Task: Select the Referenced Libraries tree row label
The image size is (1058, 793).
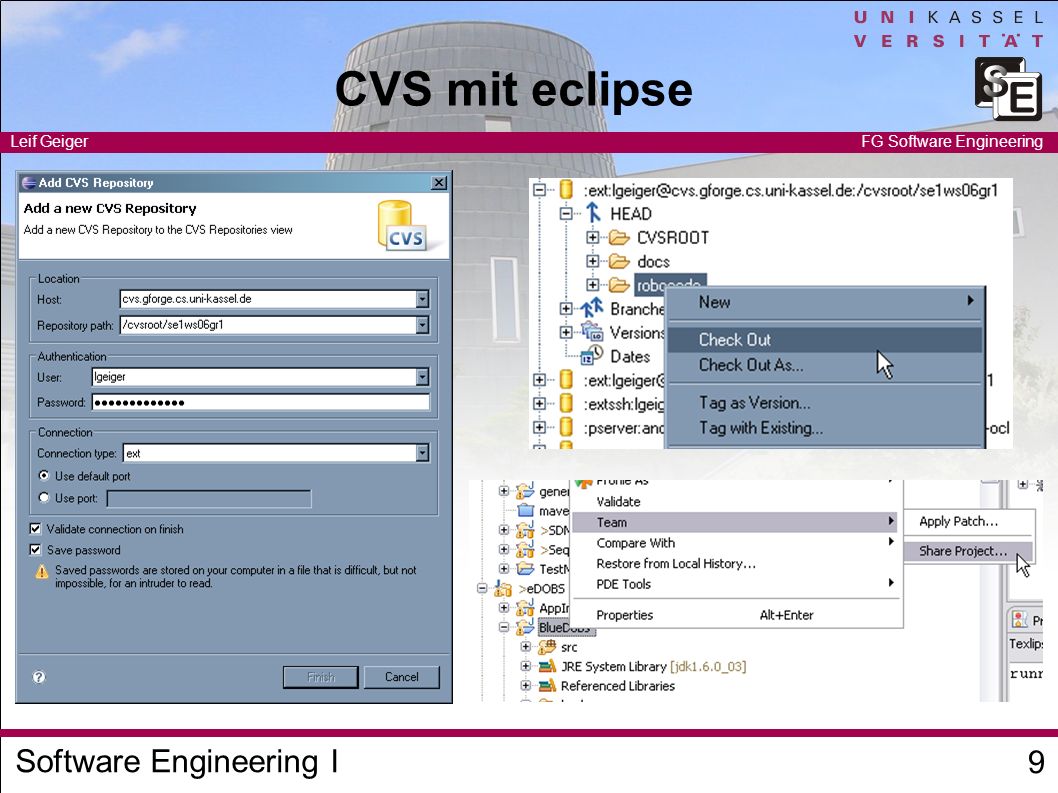Action: tap(617, 686)
